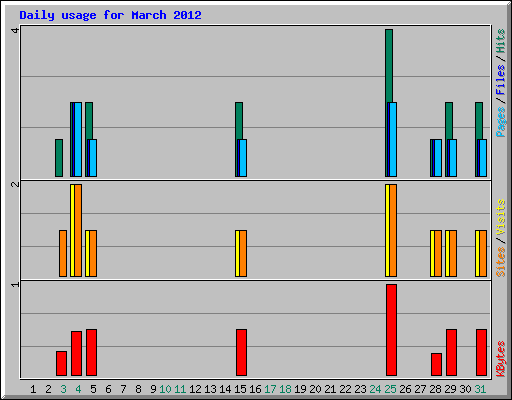Select day label 26 on the x-axis

point(405,389)
